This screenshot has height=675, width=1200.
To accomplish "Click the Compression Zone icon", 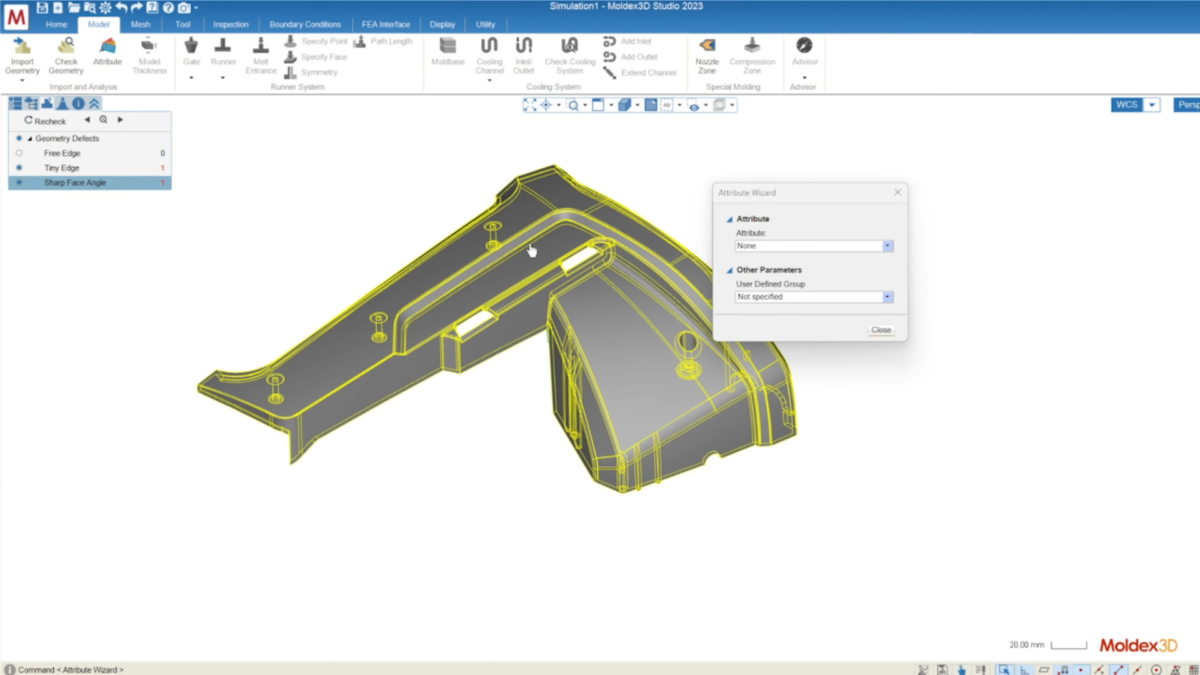I will [752, 45].
